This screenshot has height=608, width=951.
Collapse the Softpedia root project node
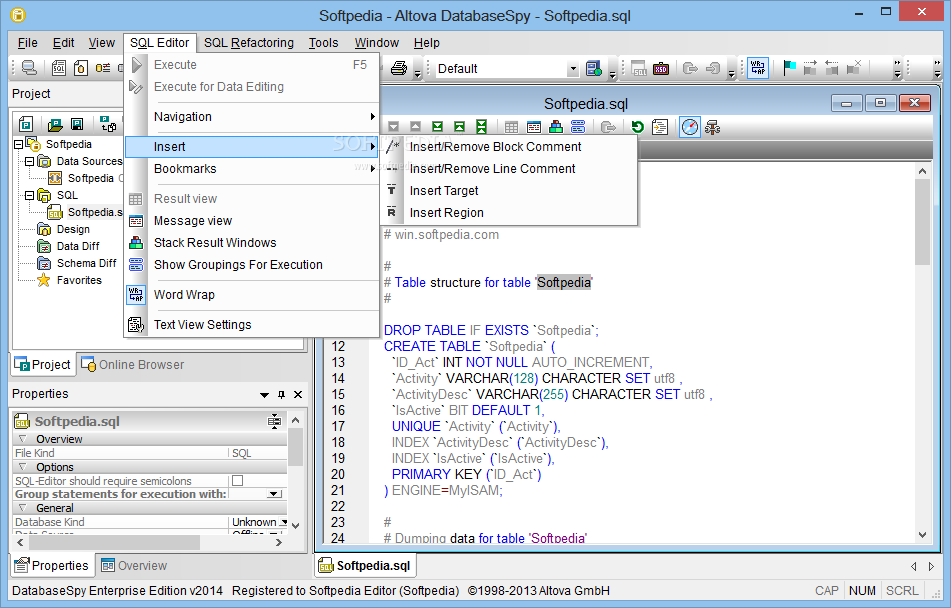[18, 144]
